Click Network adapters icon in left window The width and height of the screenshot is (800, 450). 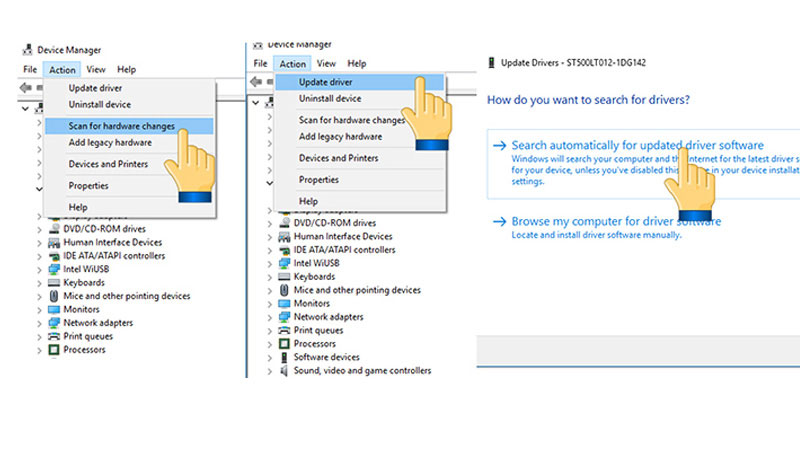click(54, 323)
